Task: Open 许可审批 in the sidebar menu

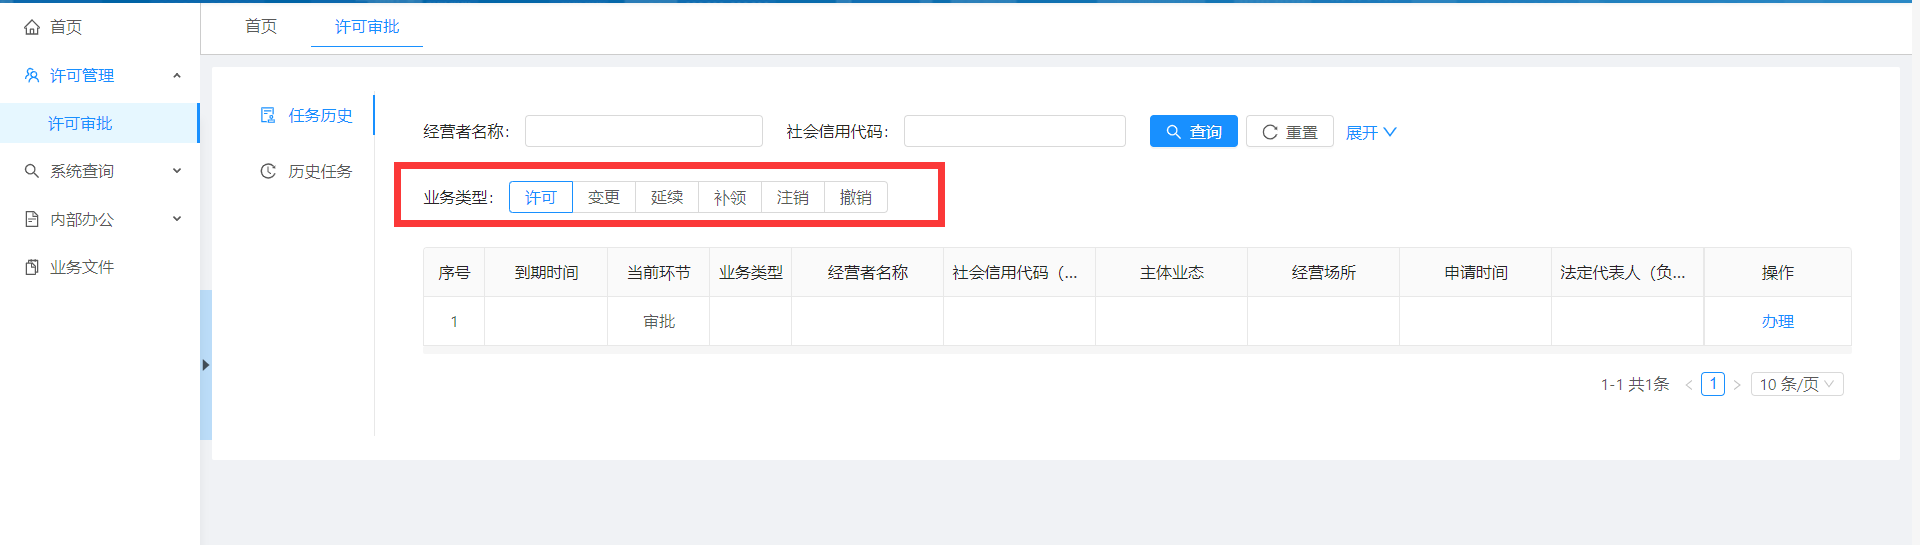Action: pos(80,123)
